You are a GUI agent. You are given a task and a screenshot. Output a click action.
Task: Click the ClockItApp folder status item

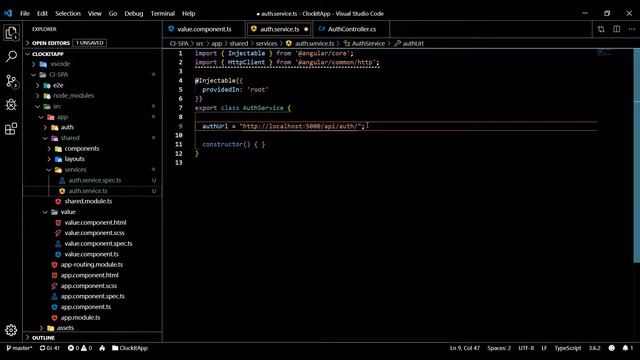(x=130, y=348)
